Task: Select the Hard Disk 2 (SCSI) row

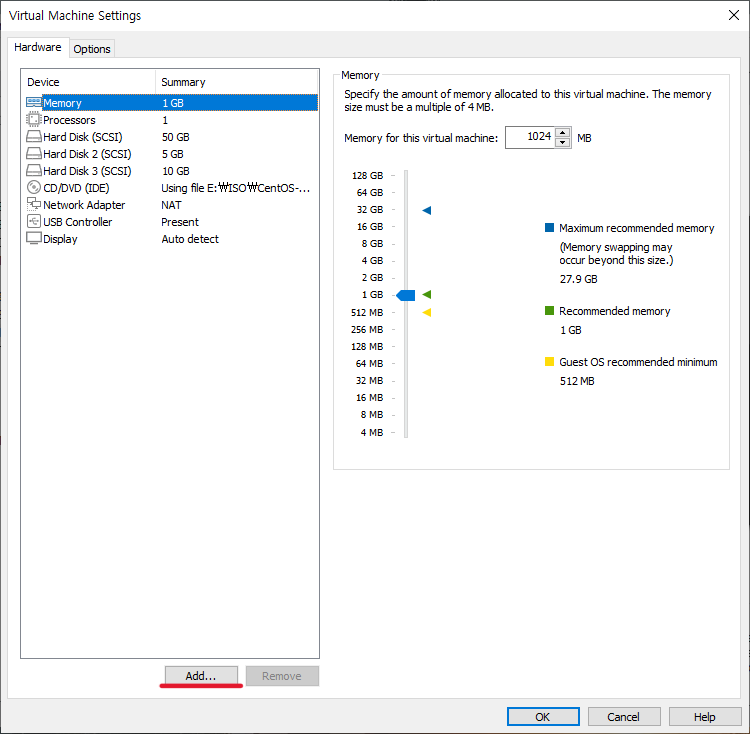Action: tap(171, 154)
